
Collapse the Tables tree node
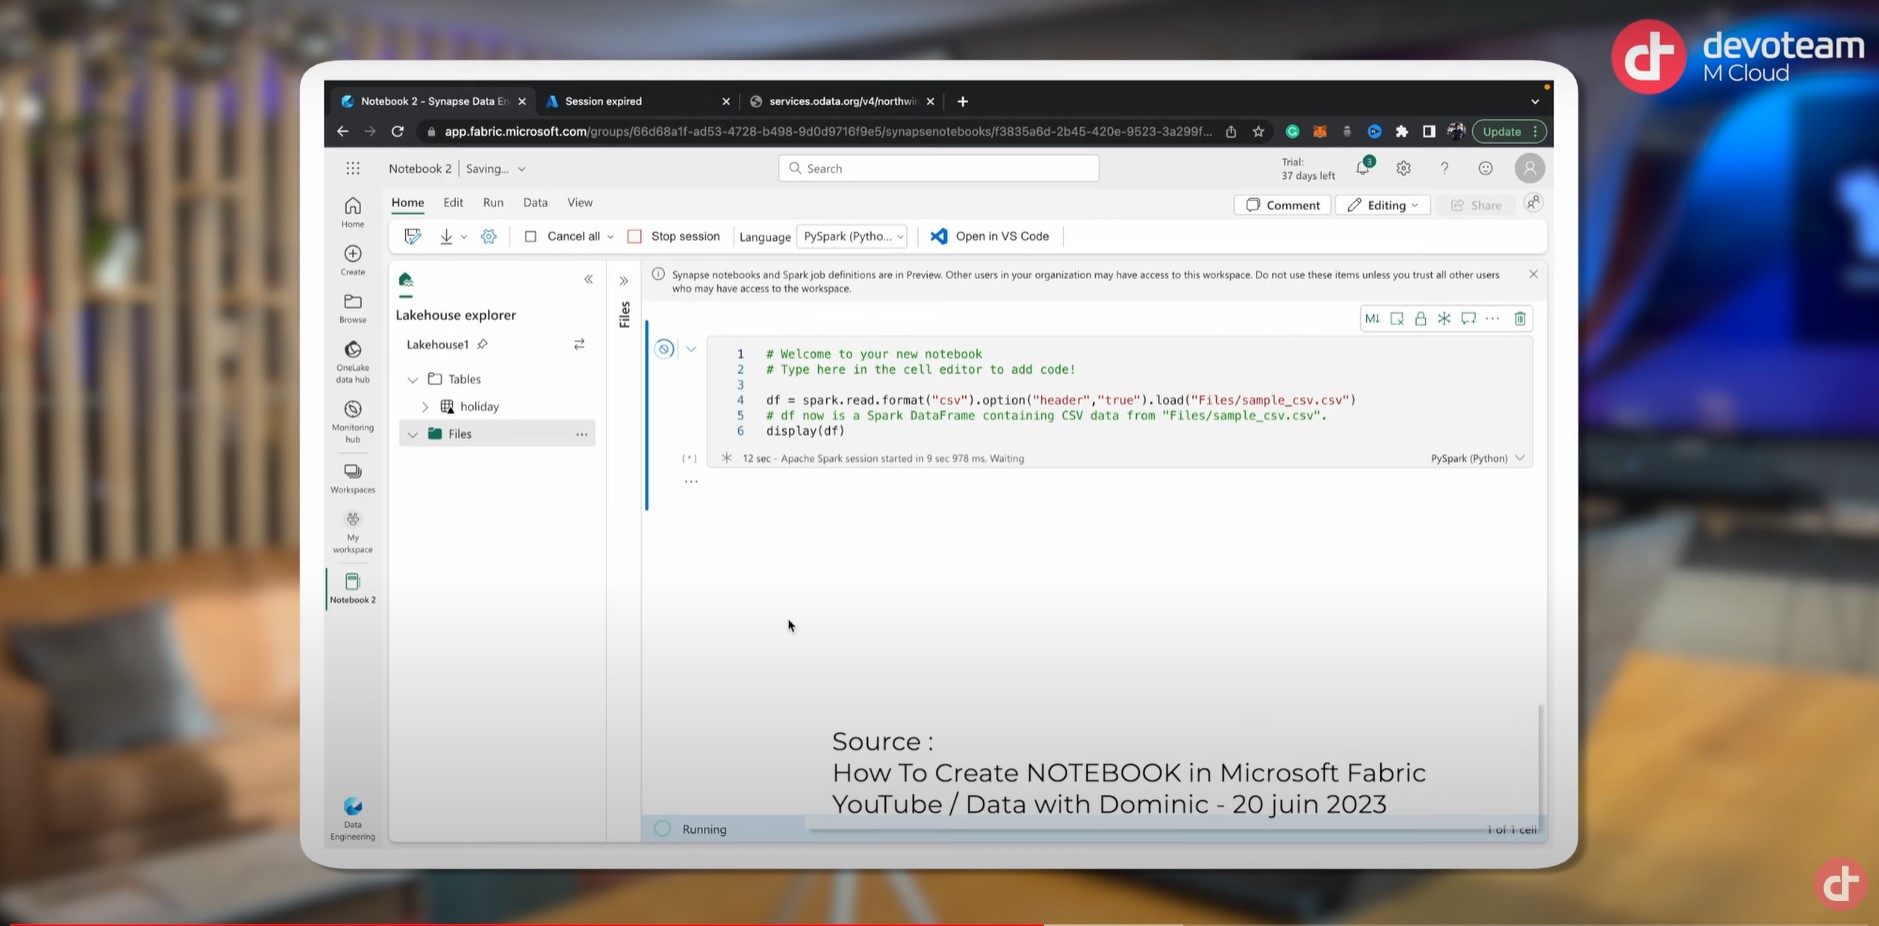pos(413,380)
